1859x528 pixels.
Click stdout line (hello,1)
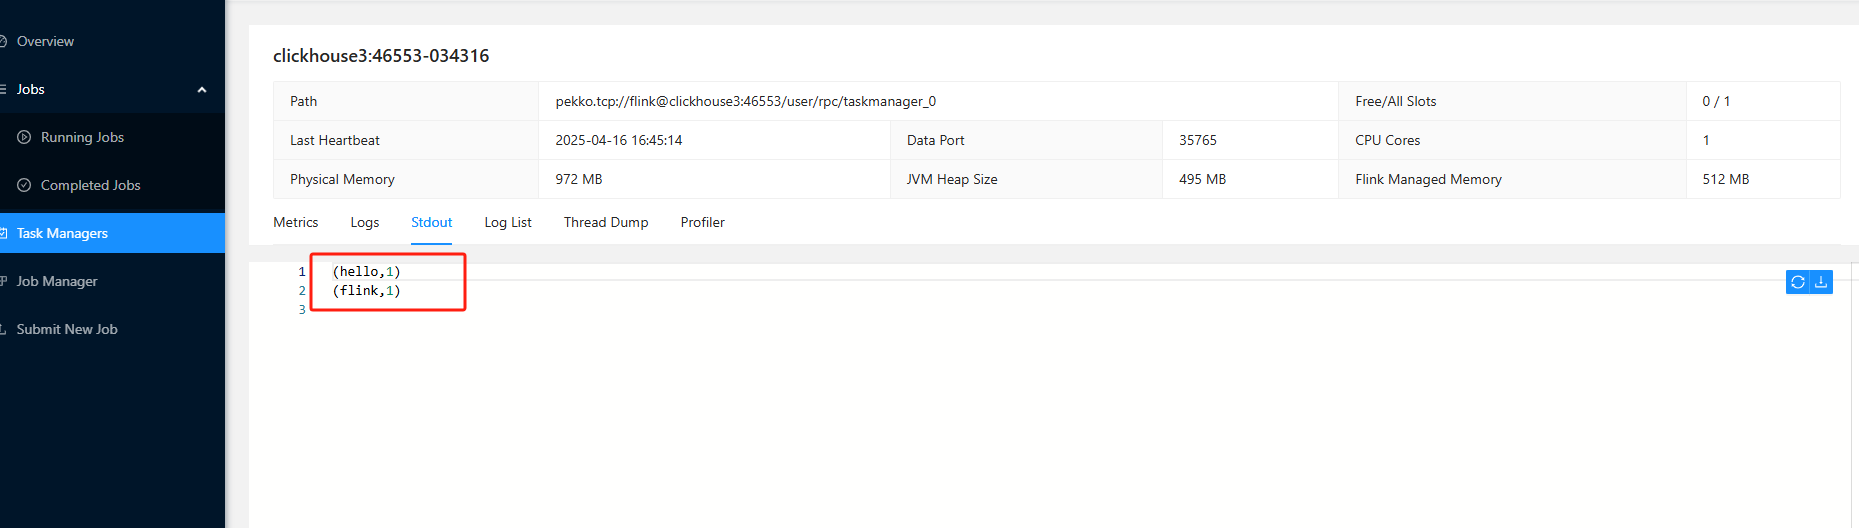[366, 271]
